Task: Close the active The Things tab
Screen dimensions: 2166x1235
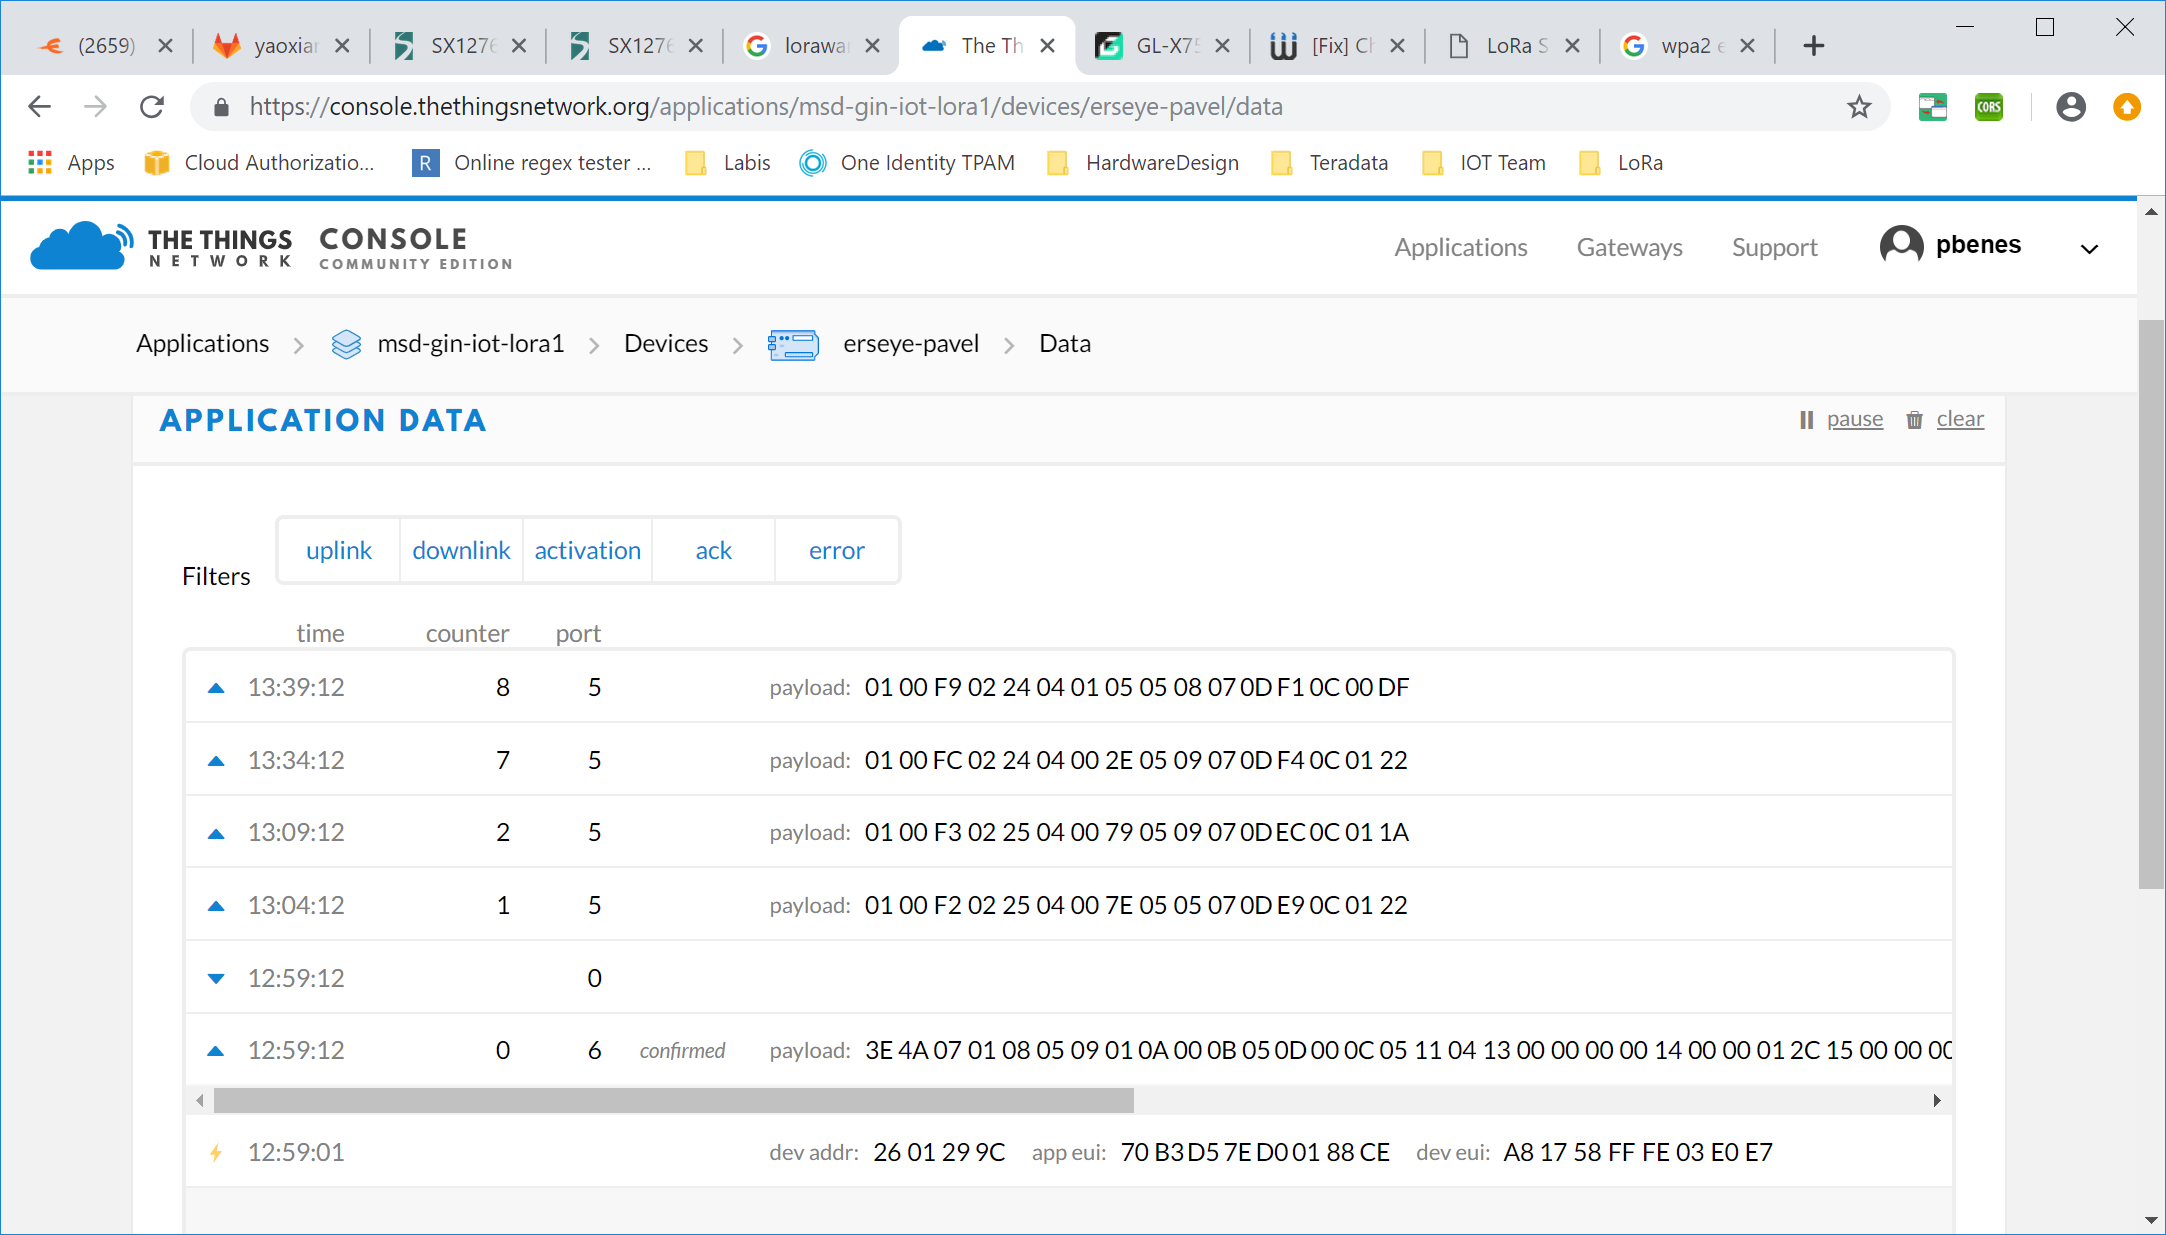Action: (x=1047, y=46)
